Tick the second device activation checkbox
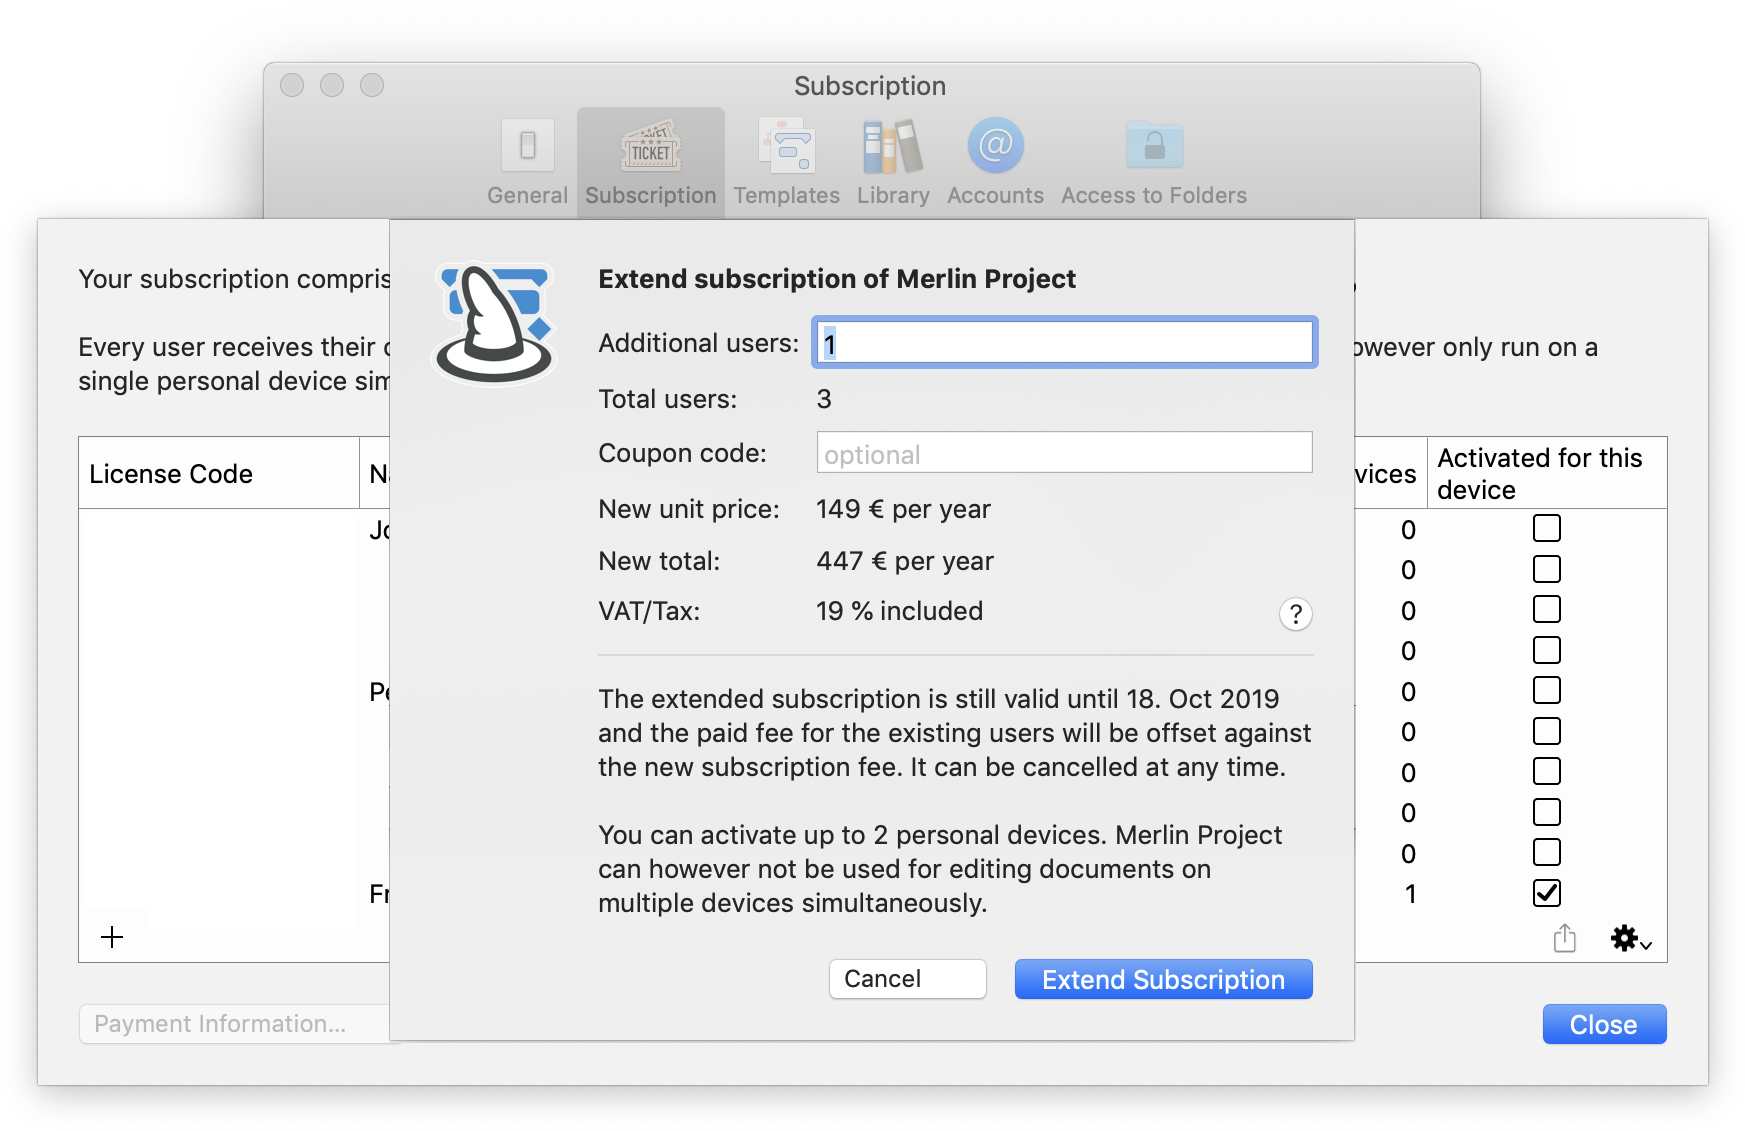This screenshot has width=1745, height=1131. coord(1546,568)
